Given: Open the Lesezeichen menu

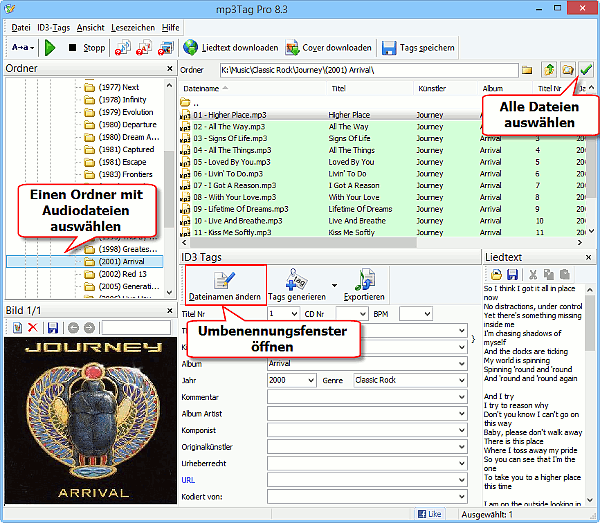Looking at the screenshot, I should (x=133, y=28).
